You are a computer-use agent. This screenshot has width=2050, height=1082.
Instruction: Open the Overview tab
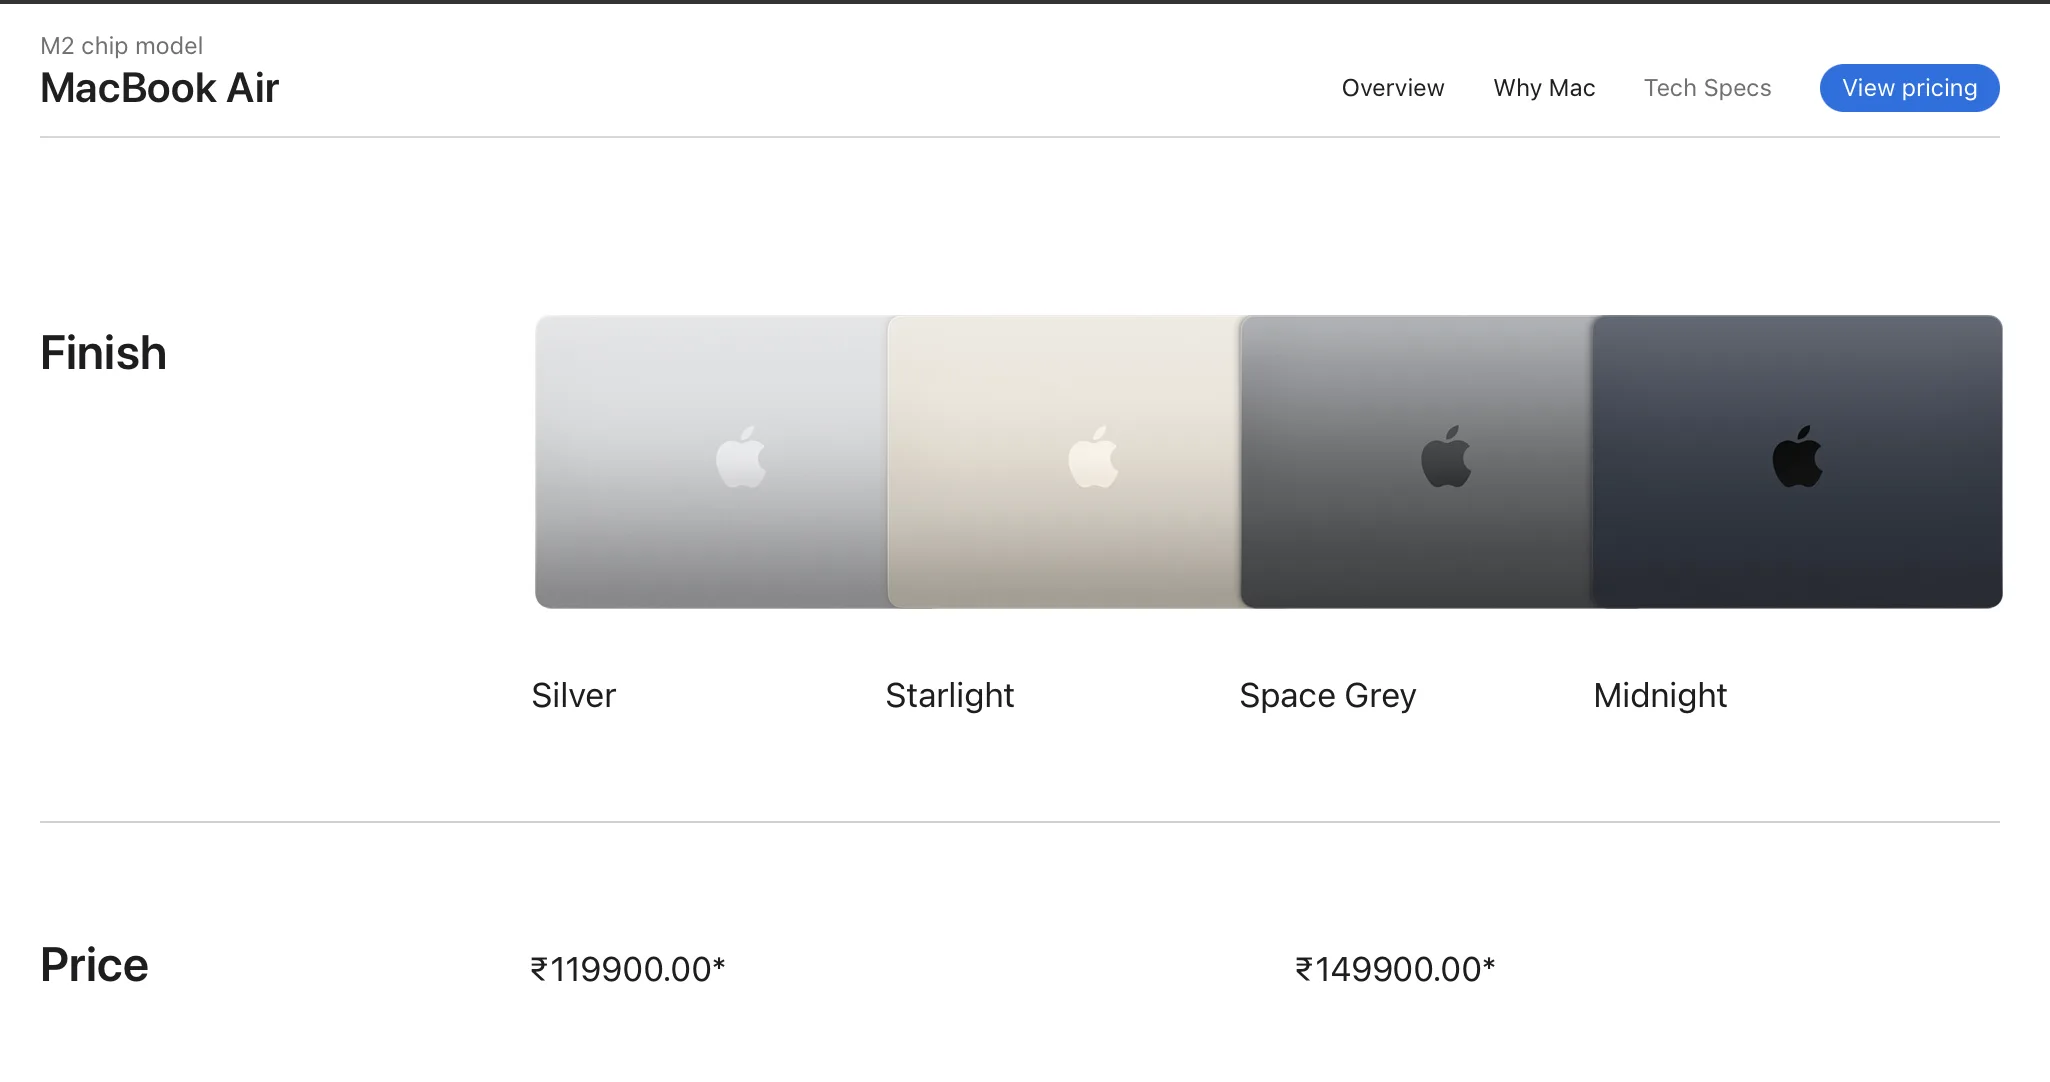click(x=1392, y=88)
